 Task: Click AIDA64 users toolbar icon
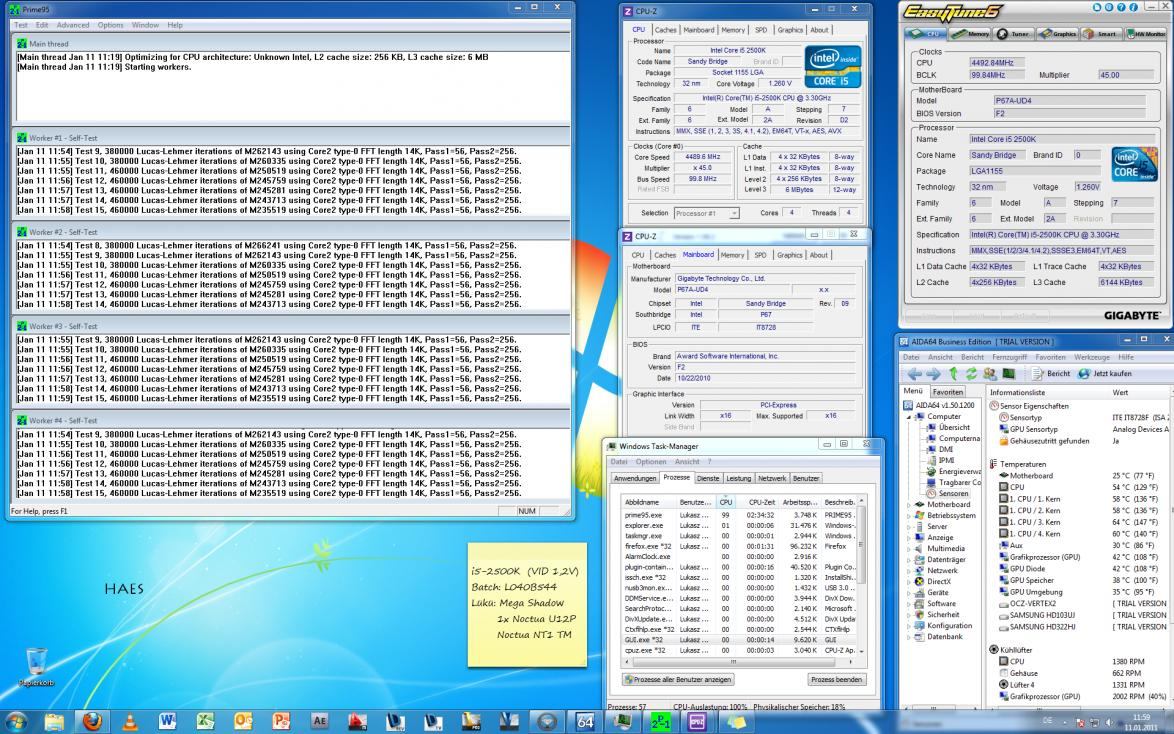click(x=990, y=374)
